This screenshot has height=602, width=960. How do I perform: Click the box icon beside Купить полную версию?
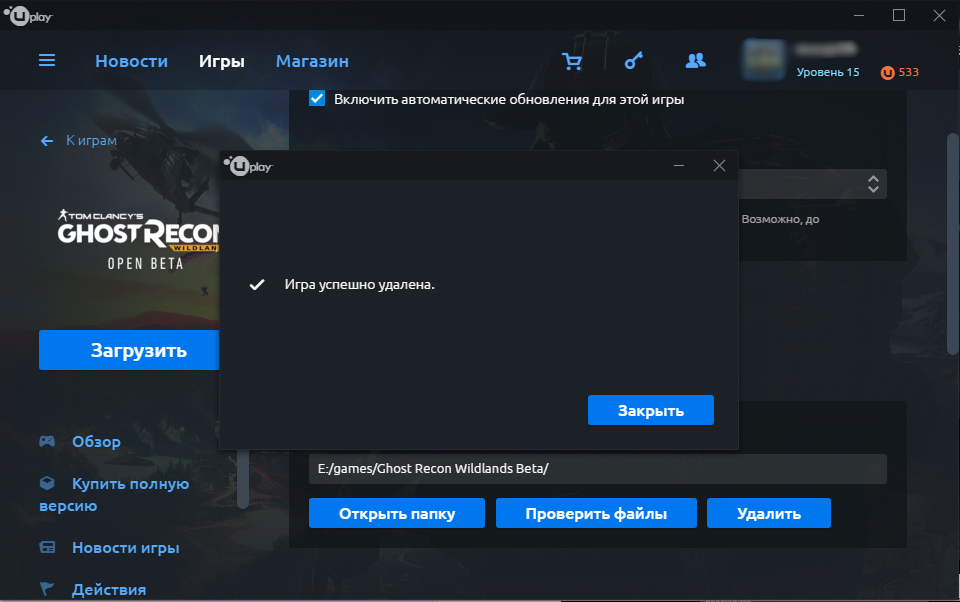tap(47, 483)
